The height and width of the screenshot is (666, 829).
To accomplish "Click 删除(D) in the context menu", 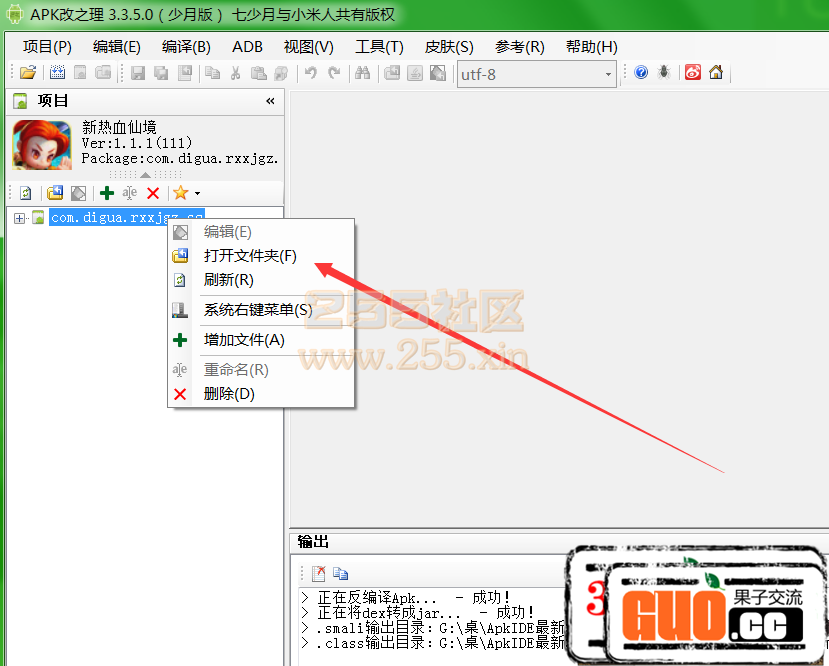I will (x=229, y=394).
